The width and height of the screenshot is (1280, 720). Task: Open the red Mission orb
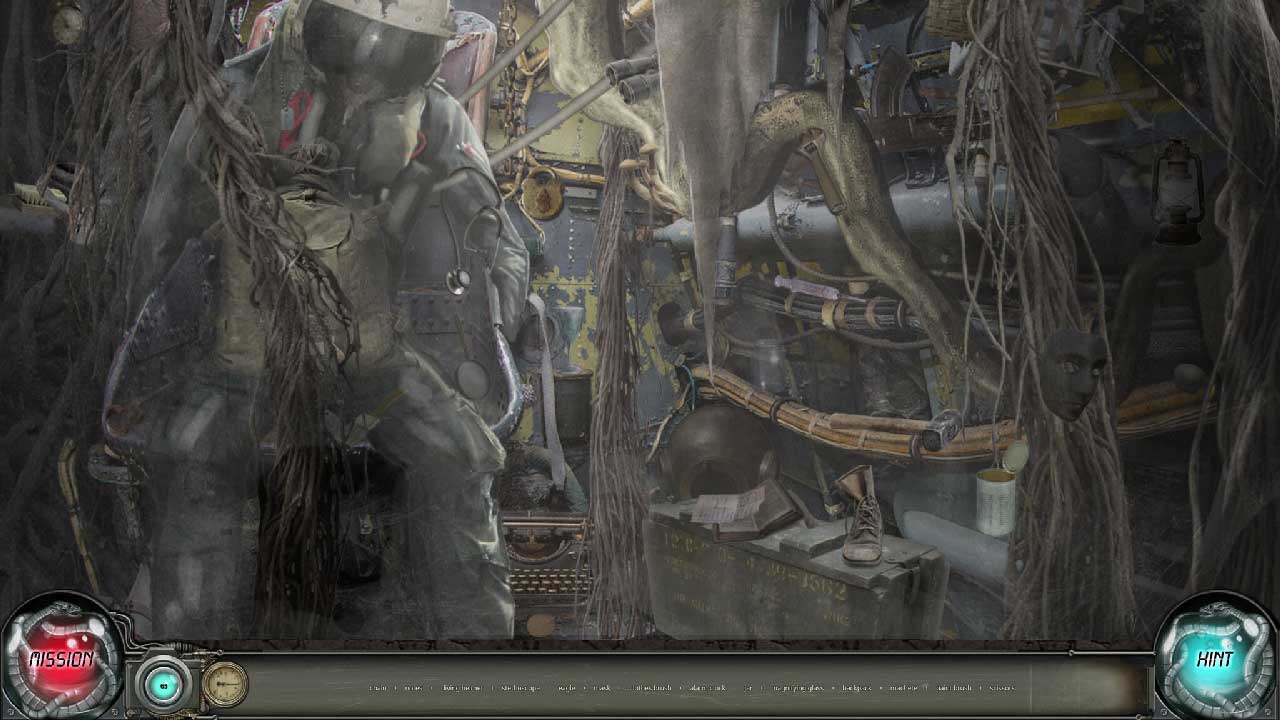click(x=60, y=659)
